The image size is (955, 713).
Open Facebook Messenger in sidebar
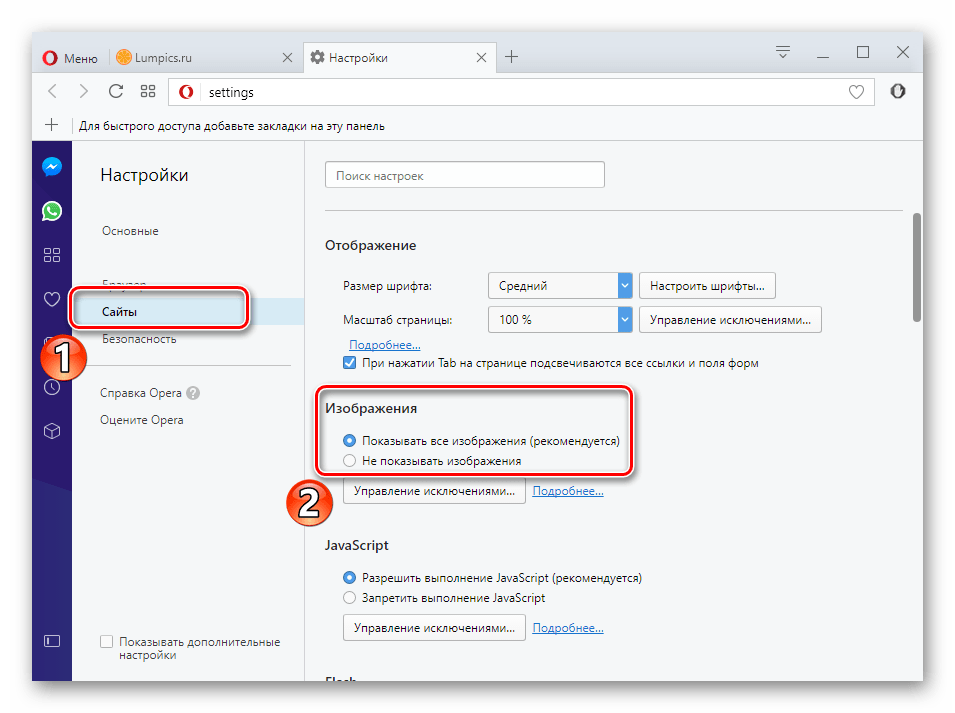pyautogui.click(x=52, y=166)
